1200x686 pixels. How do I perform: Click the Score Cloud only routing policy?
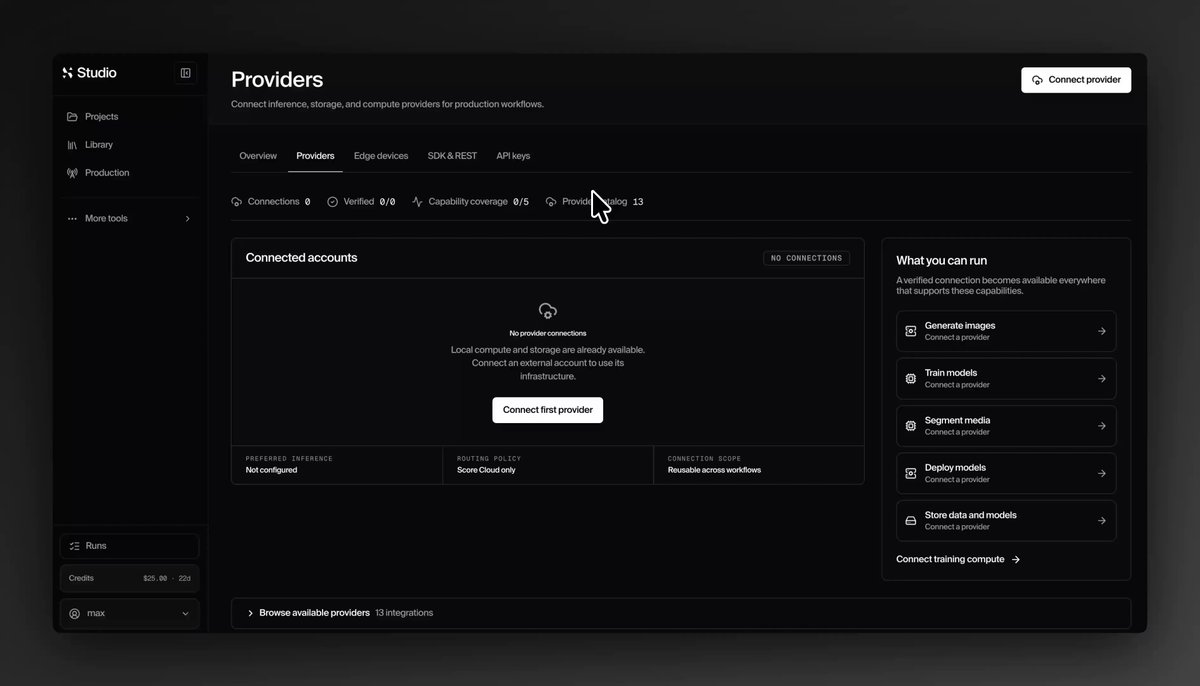[486, 470]
